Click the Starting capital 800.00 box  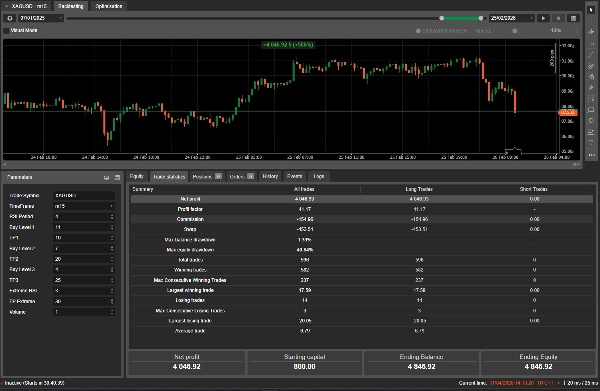(x=304, y=363)
